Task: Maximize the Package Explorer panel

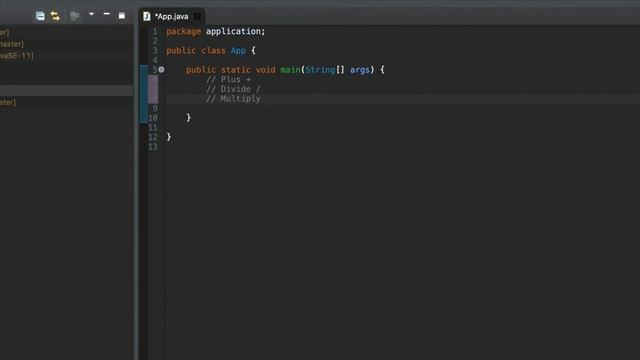Action: pyautogui.click(x=122, y=16)
